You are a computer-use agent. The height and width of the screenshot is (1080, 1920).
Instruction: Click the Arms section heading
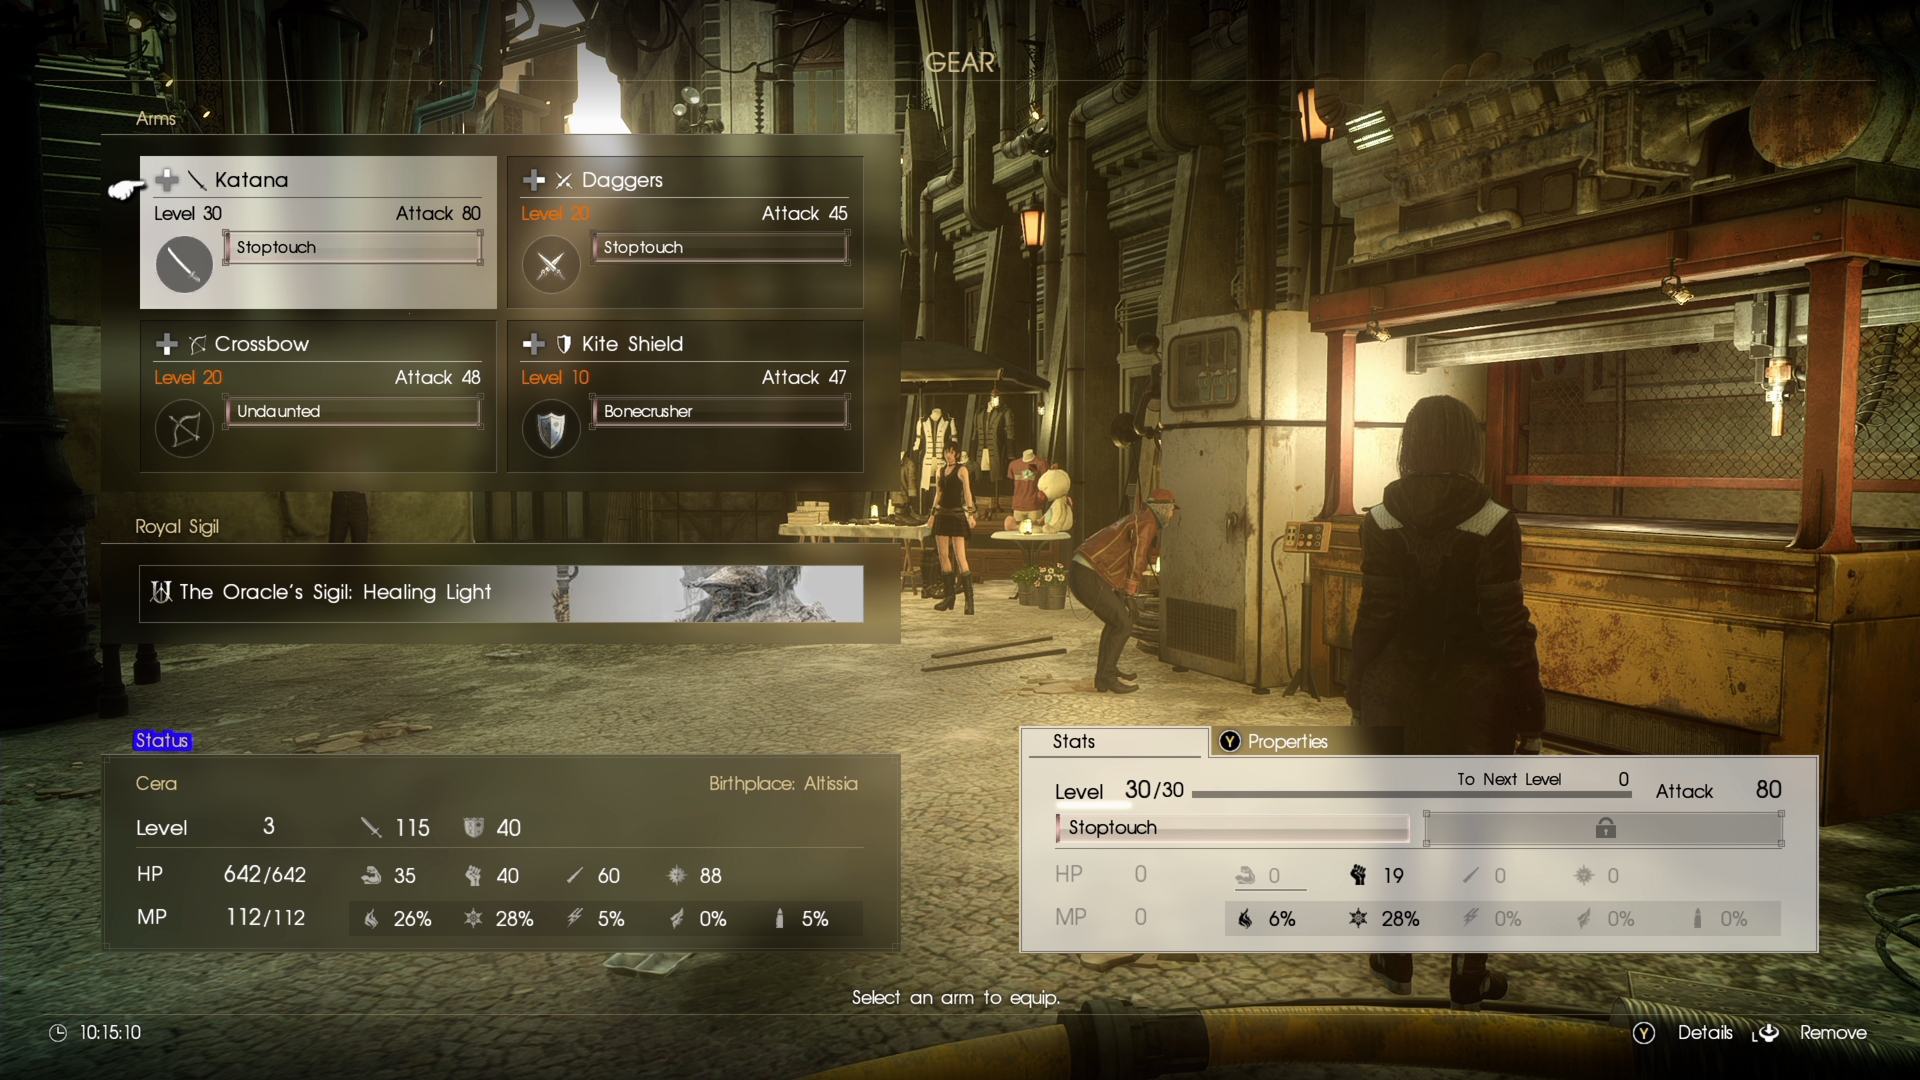point(156,119)
